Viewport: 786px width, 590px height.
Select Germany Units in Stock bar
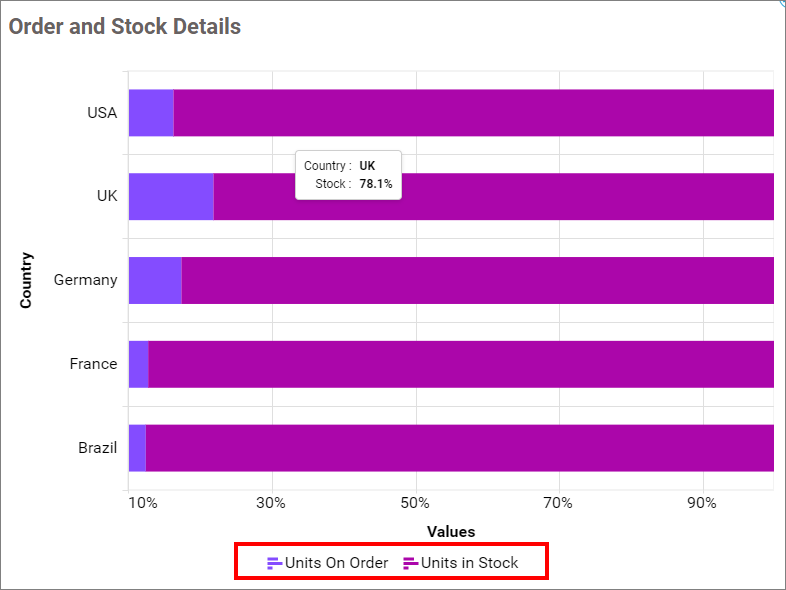click(x=477, y=281)
